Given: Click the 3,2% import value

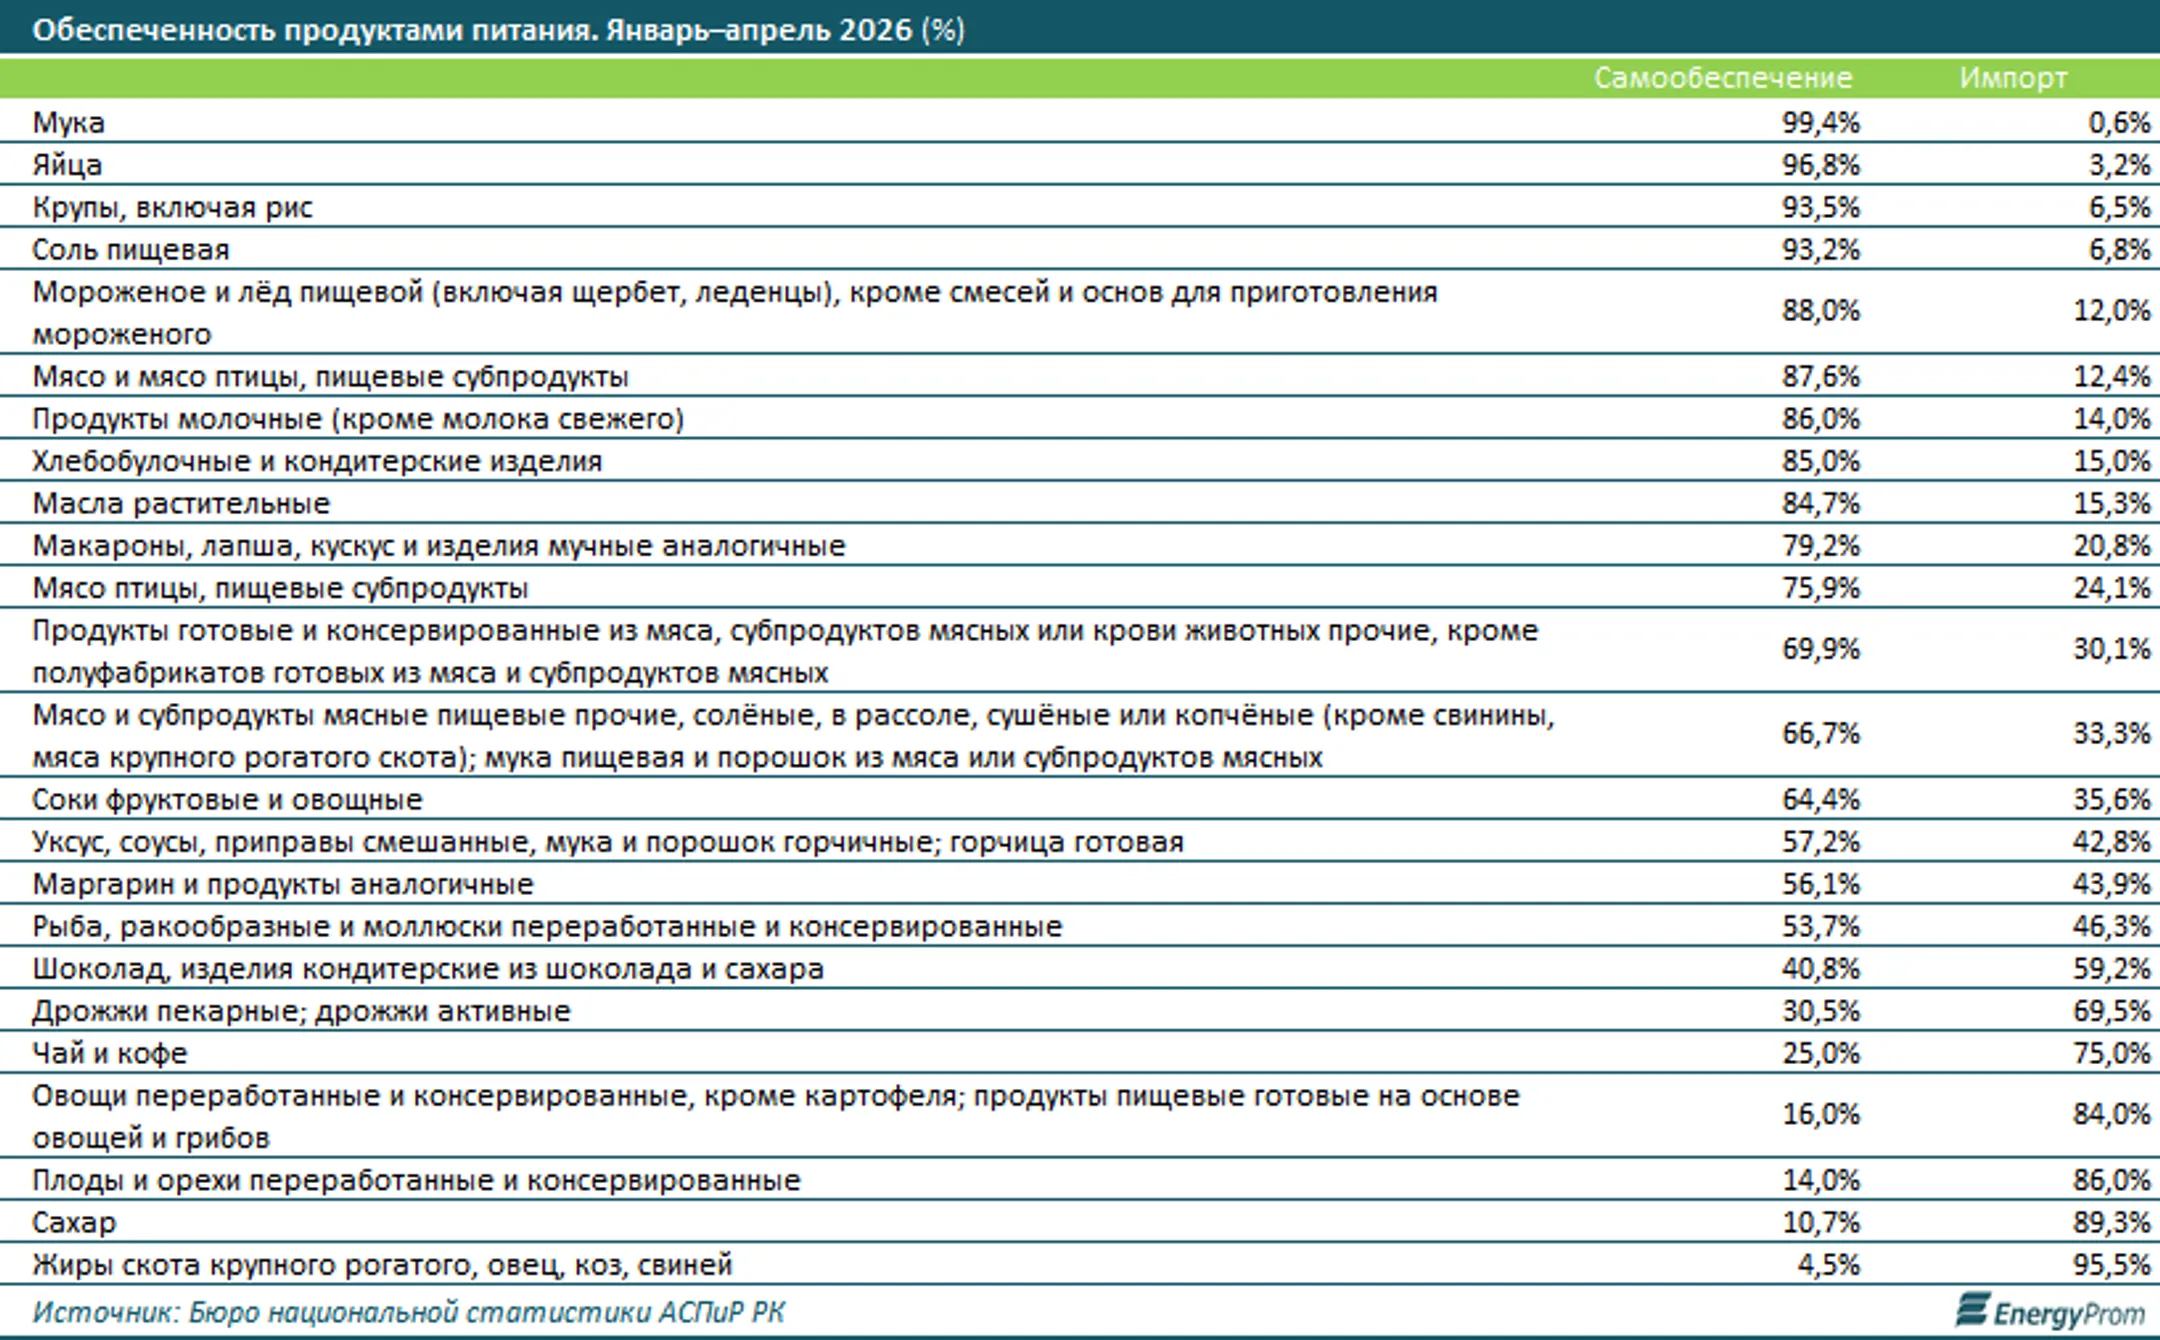Looking at the screenshot, I should (x=2119, y=164).
